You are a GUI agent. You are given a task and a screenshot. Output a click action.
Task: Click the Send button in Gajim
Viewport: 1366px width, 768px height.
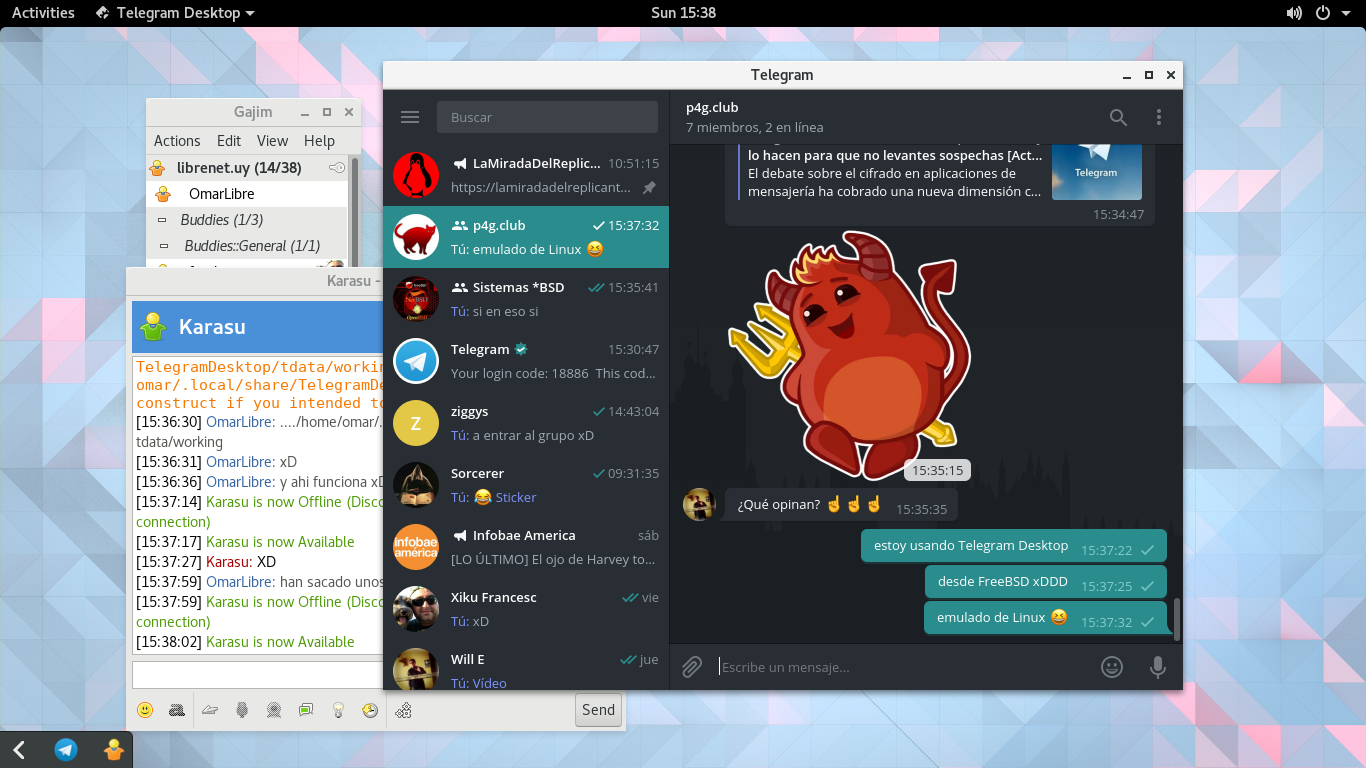[598, 710]
